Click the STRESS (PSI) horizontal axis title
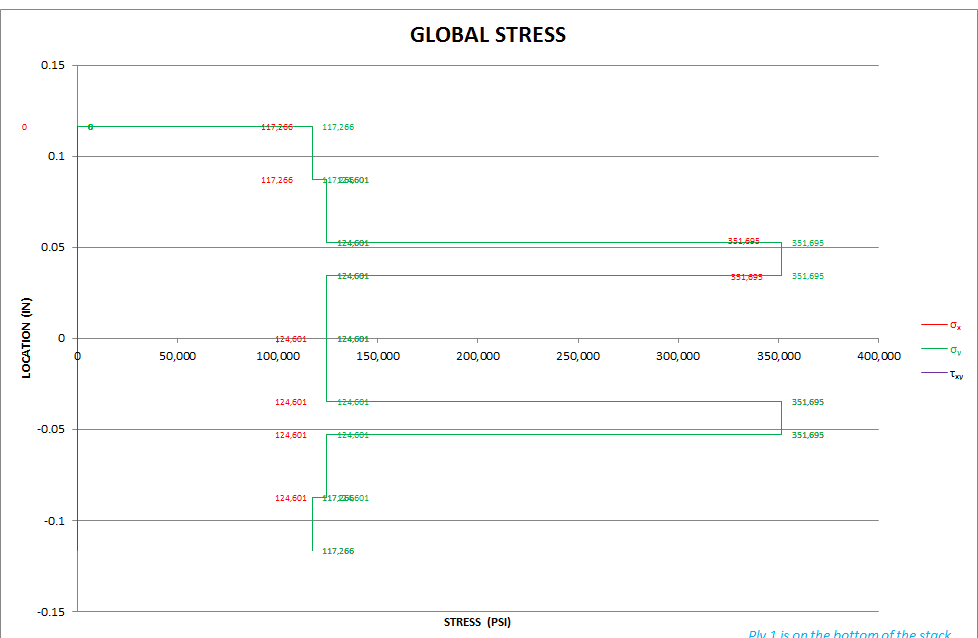This screenshot has height=638, width=978. click(477, 622)
